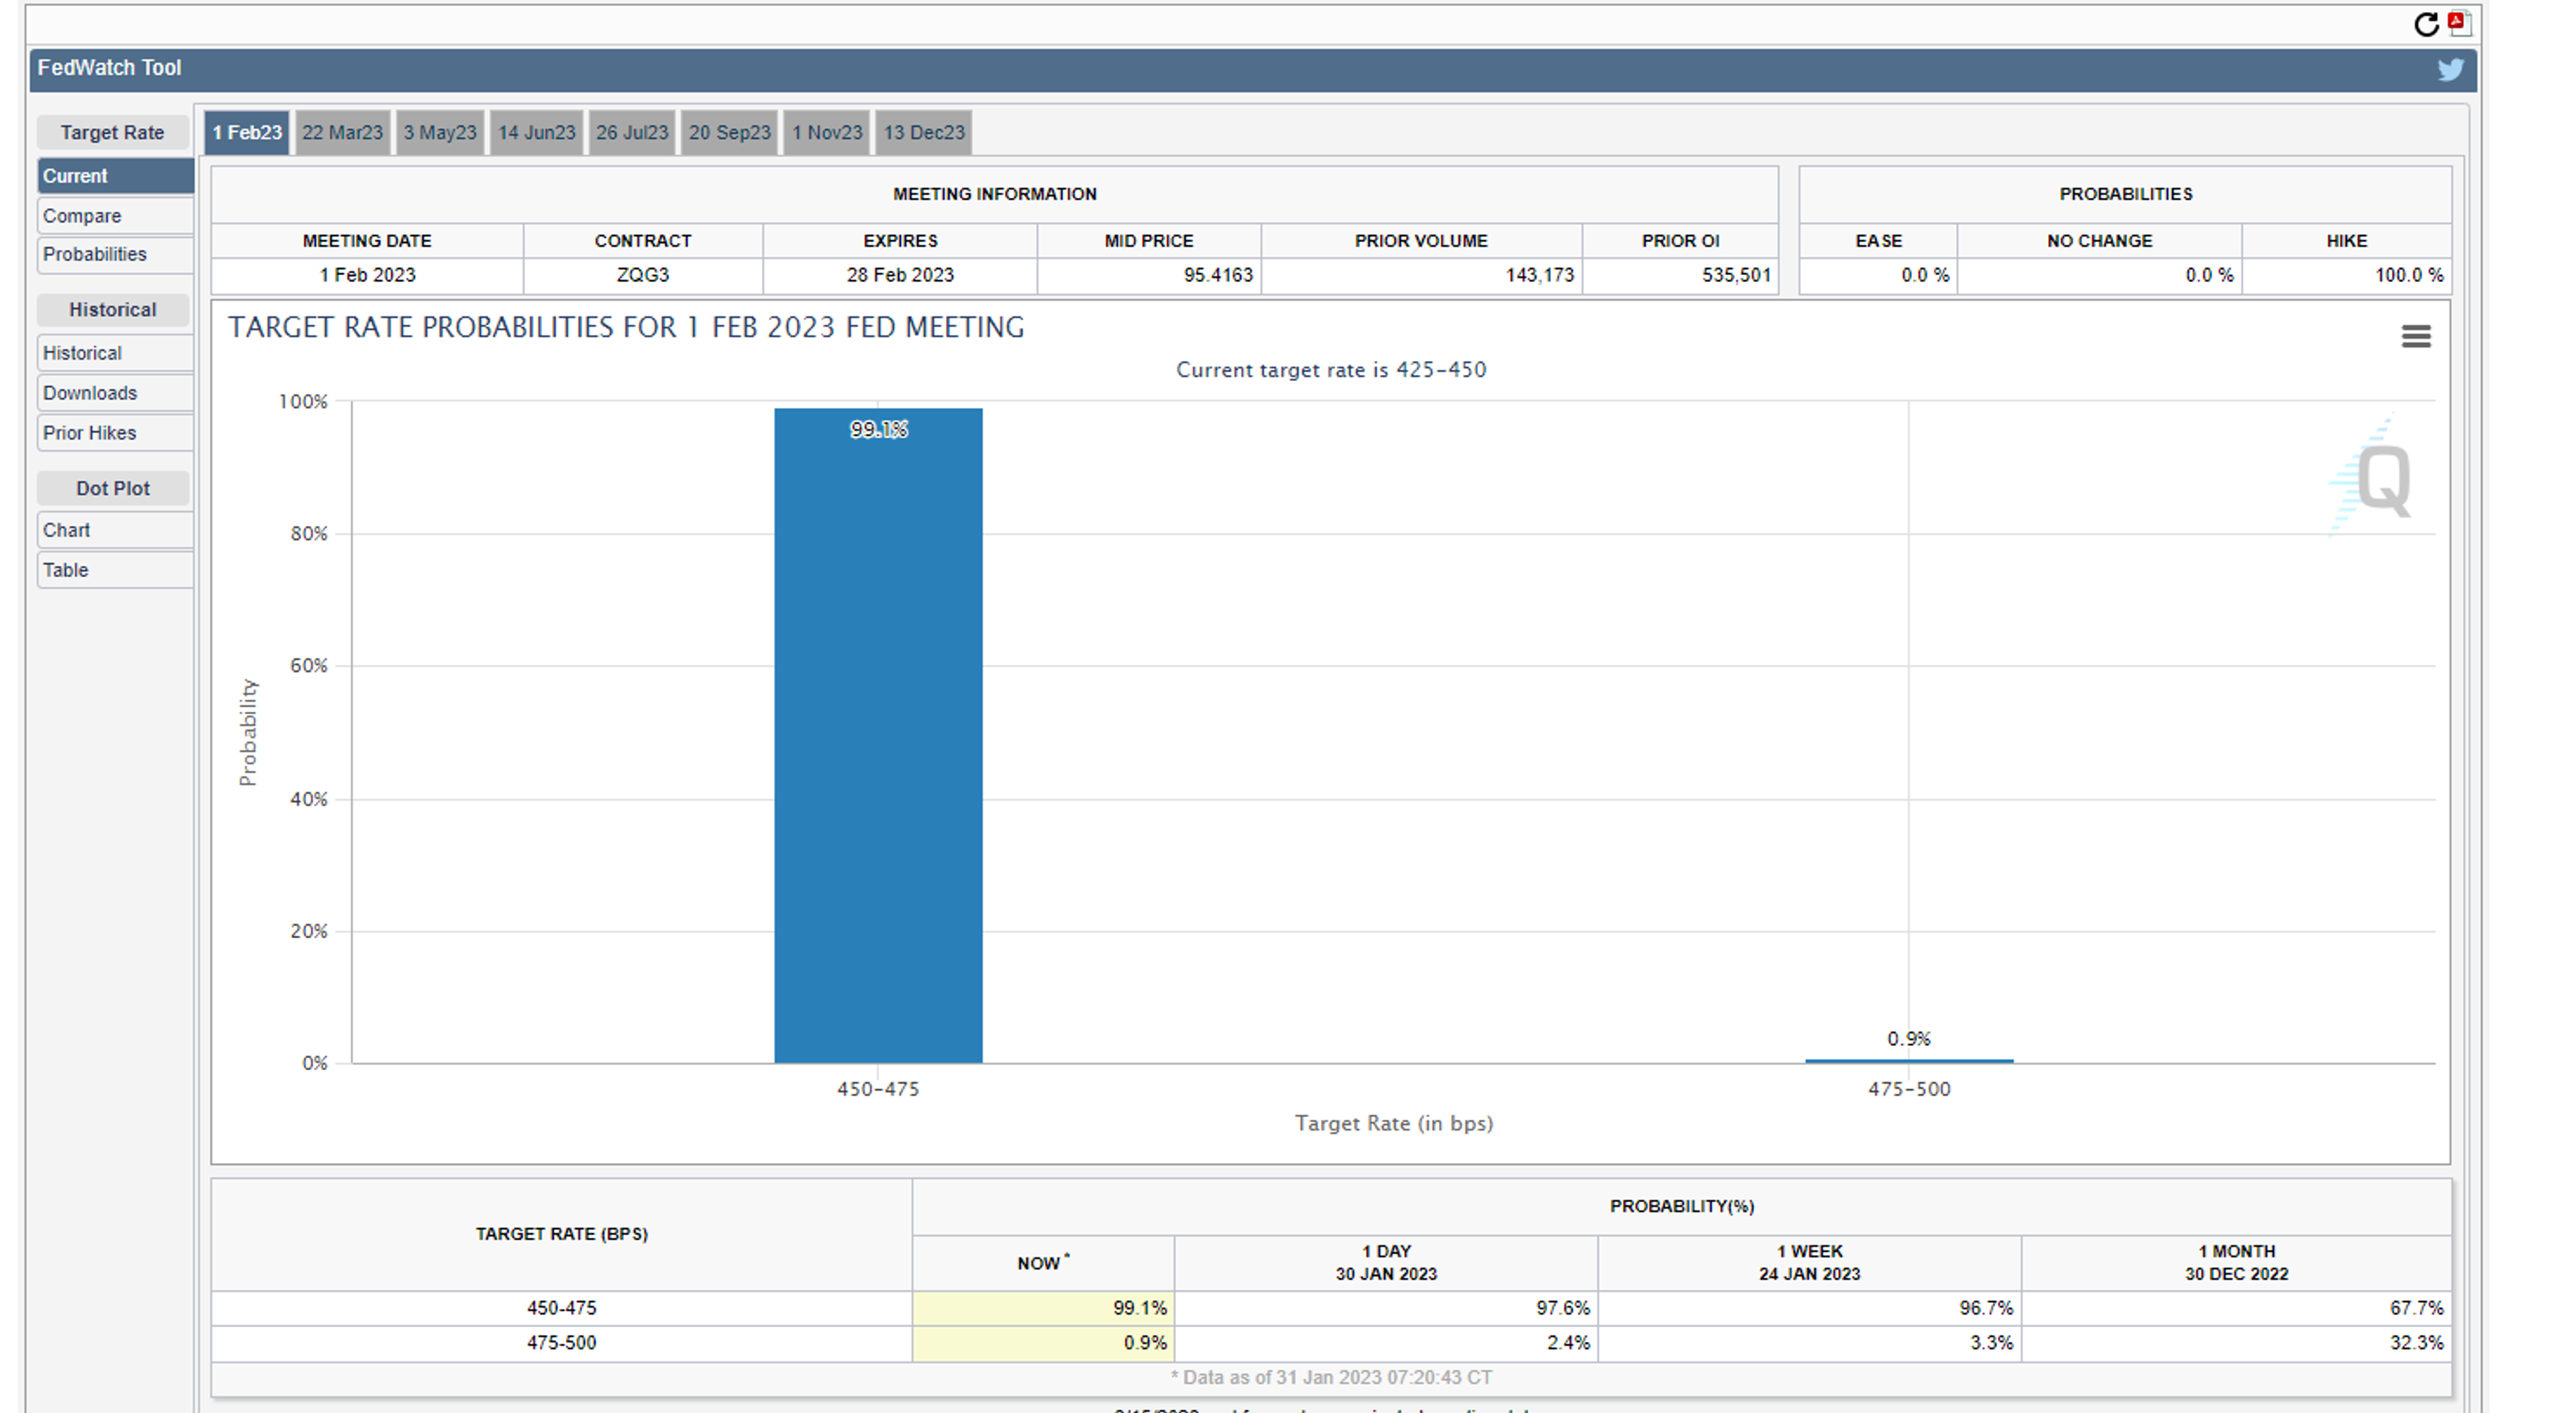Open the PDF export icon

(2459, 23)
